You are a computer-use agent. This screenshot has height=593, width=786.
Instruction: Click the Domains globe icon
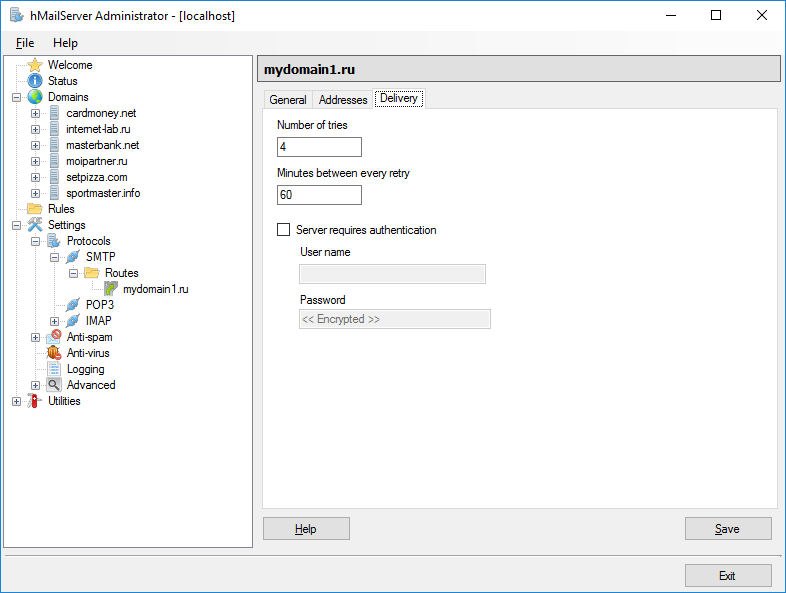pos(35,97)
